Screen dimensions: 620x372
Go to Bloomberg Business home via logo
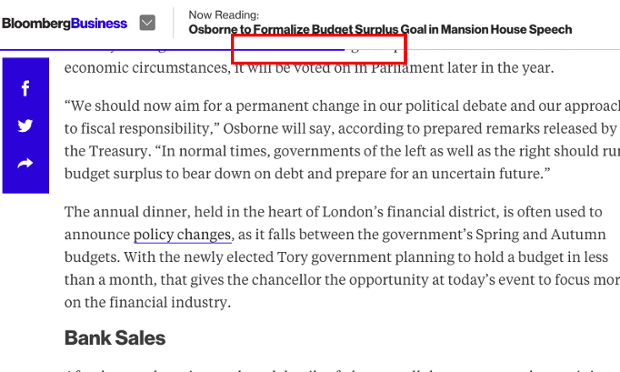click(64, 23)
